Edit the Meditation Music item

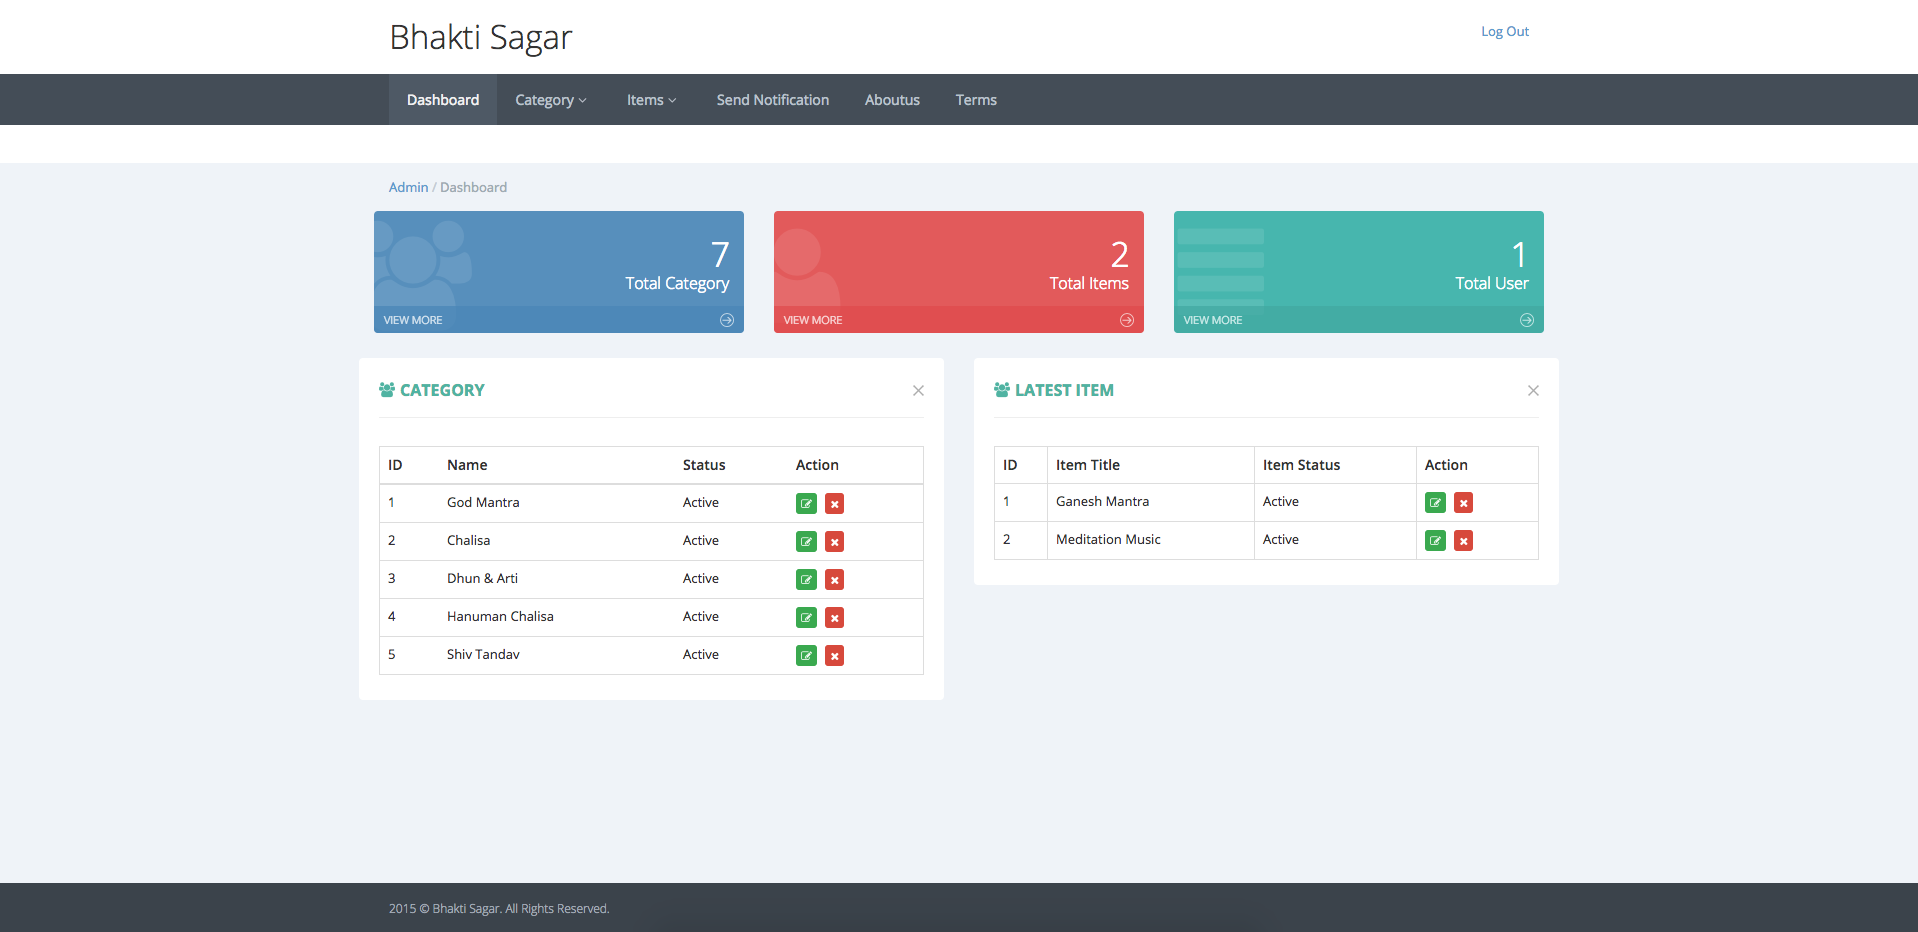1435,540
